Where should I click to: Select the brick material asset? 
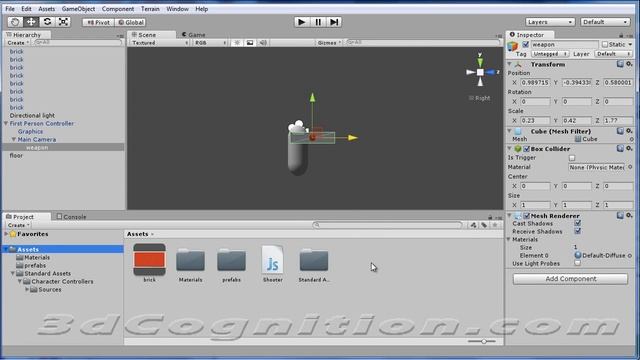(149, 263)
